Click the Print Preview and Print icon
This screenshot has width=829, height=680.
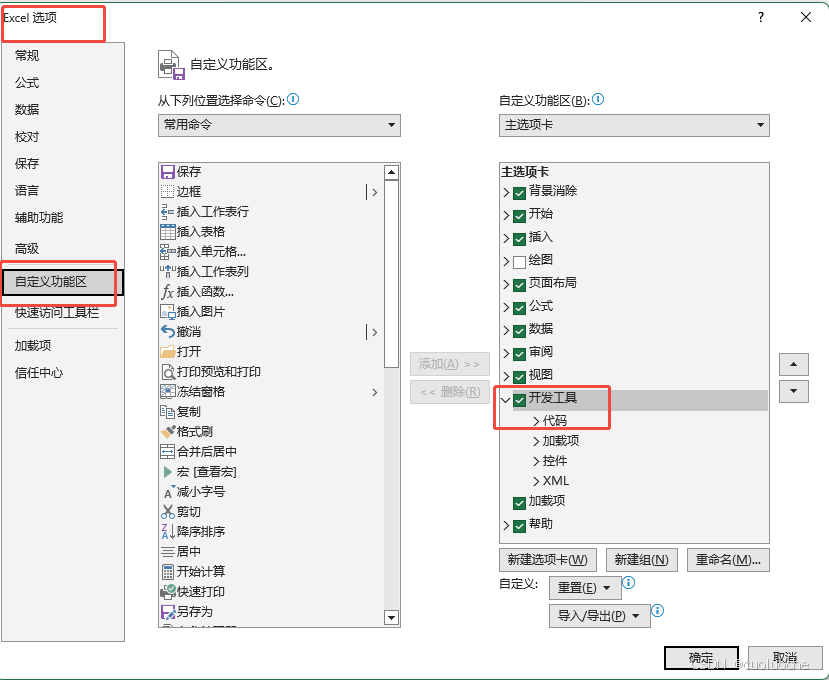tap(168, 372)
